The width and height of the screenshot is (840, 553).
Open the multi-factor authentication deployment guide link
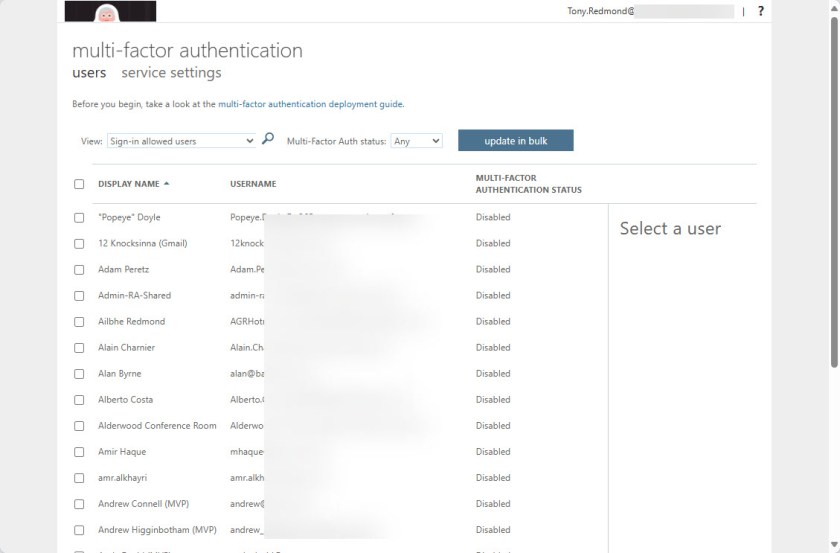[x=311, y=104]
